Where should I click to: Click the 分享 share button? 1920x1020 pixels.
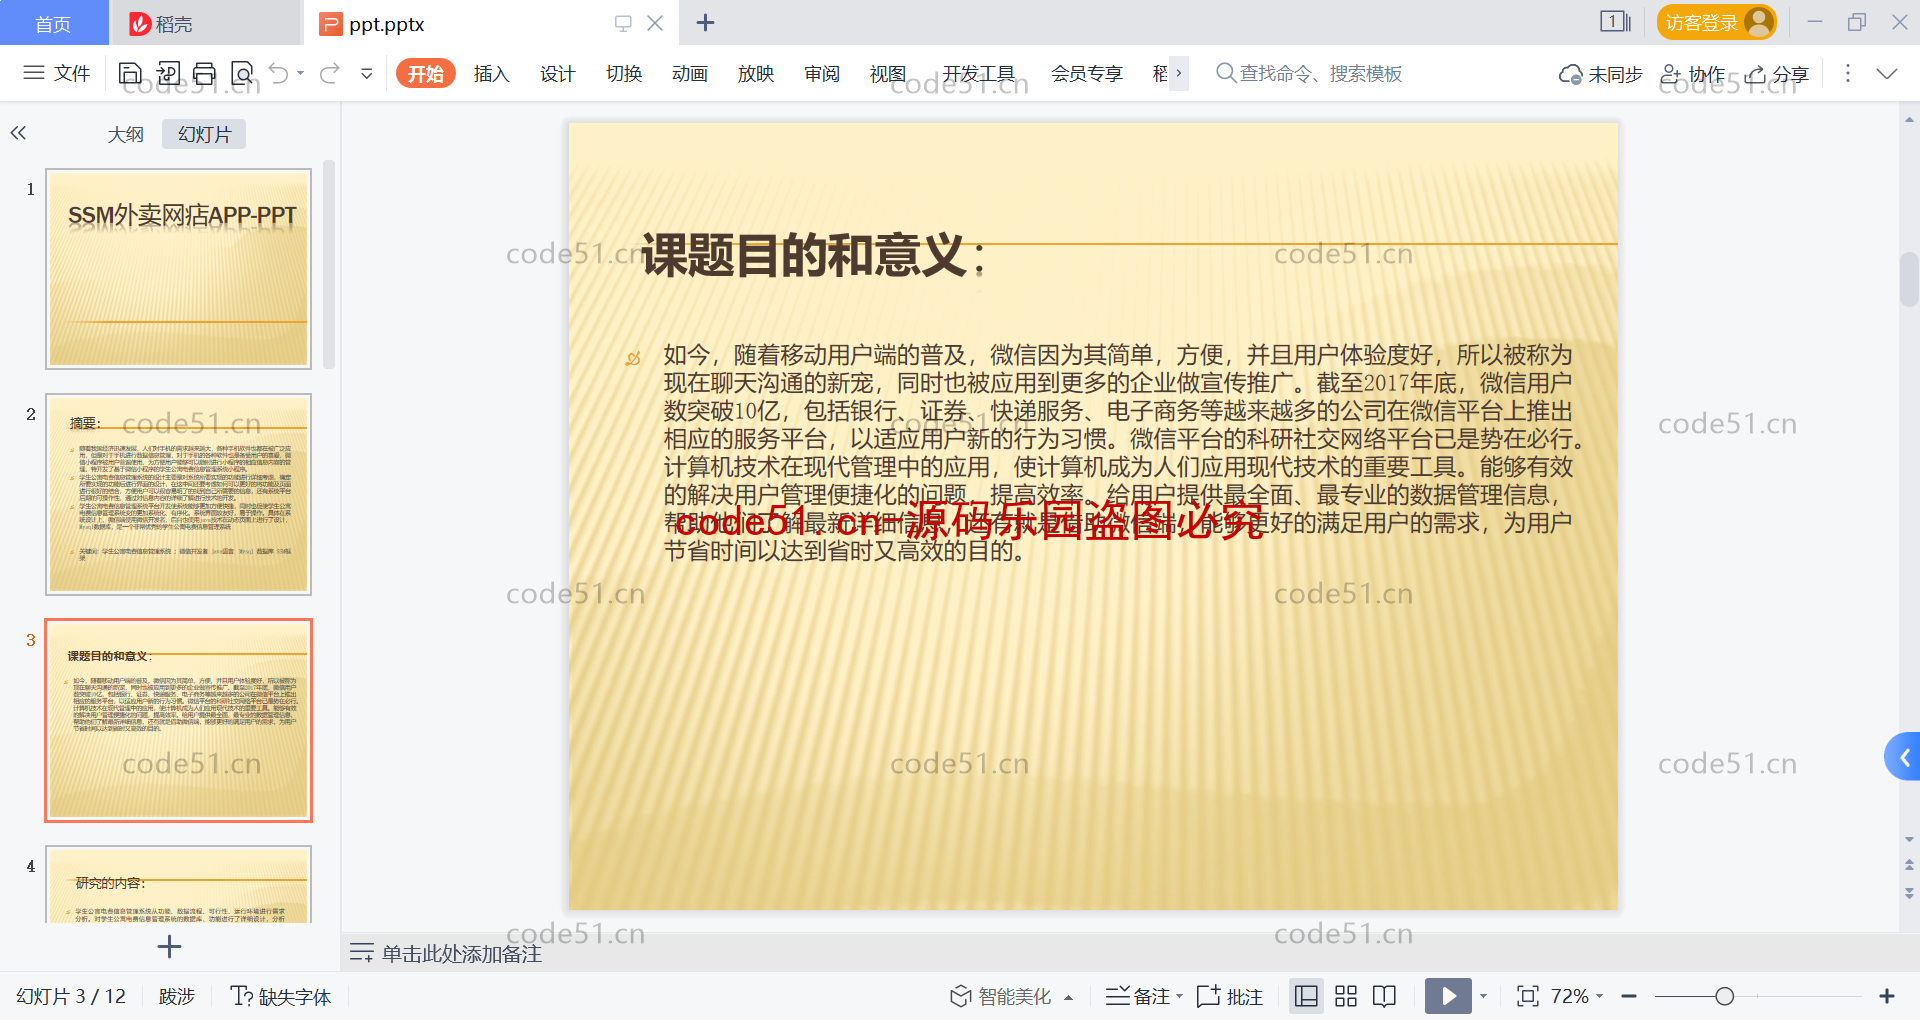(x=1777, y=74)
